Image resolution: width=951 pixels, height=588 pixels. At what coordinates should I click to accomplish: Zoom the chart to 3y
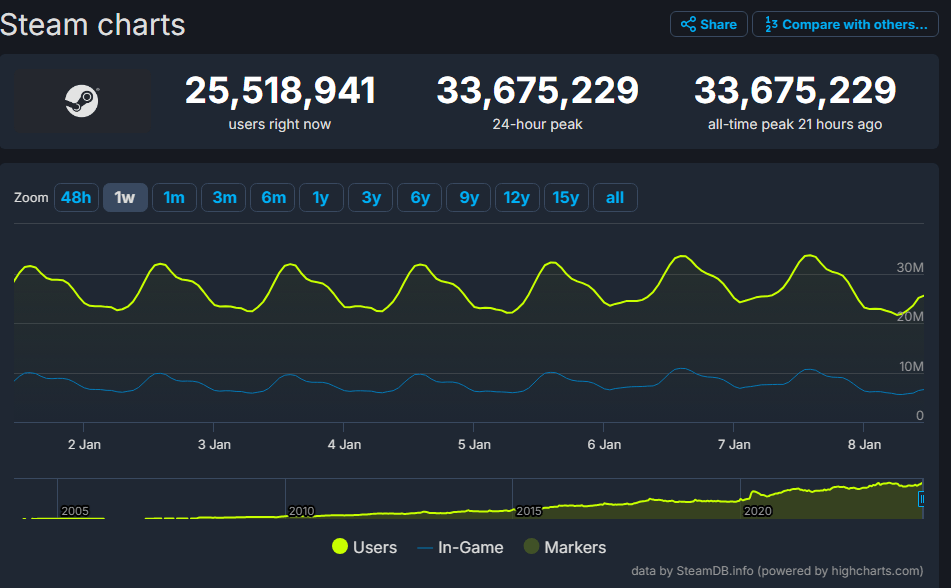pyautogui.click(x=371, y=197)
